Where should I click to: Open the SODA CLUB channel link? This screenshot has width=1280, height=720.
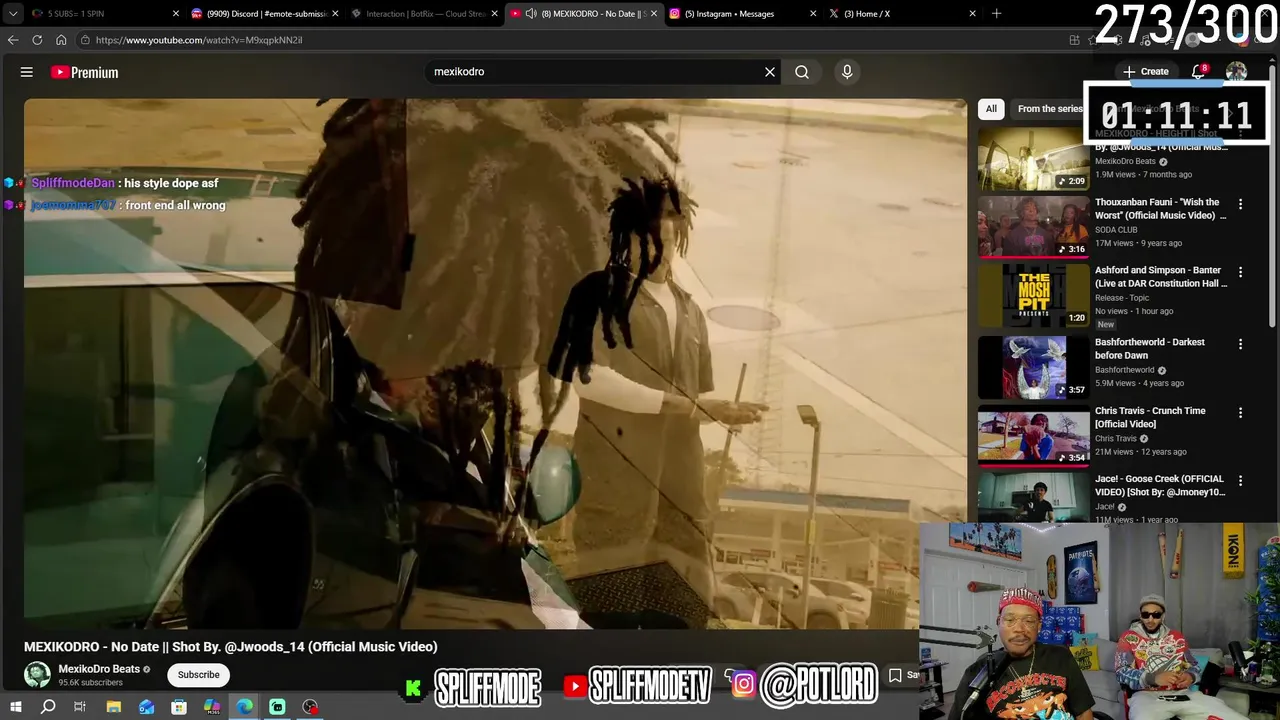coord(1116,230)
